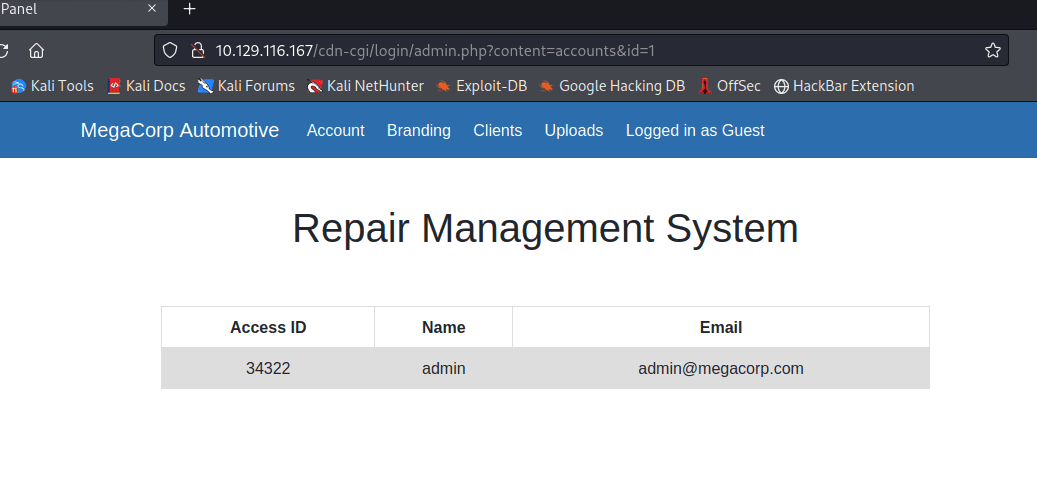Open a new tab with plus button
Image resolution: width=1037 pixels, height=492 pixels.
tap(190, 9)
